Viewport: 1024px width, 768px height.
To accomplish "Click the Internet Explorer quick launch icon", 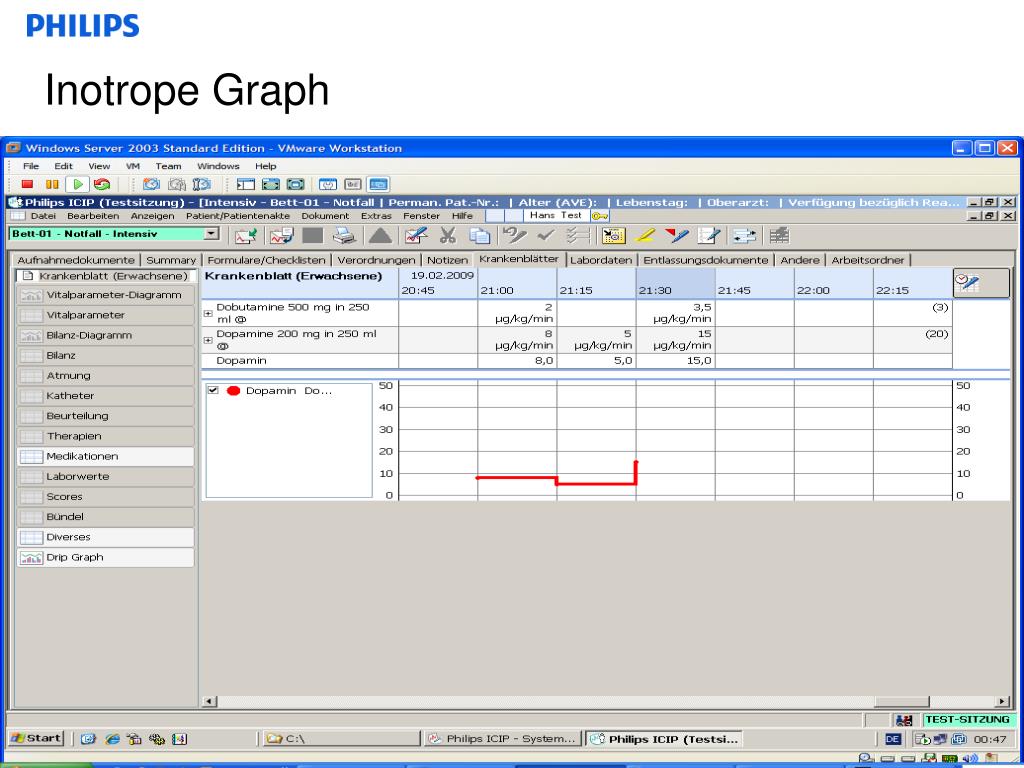I will click(x=112, y=739).
